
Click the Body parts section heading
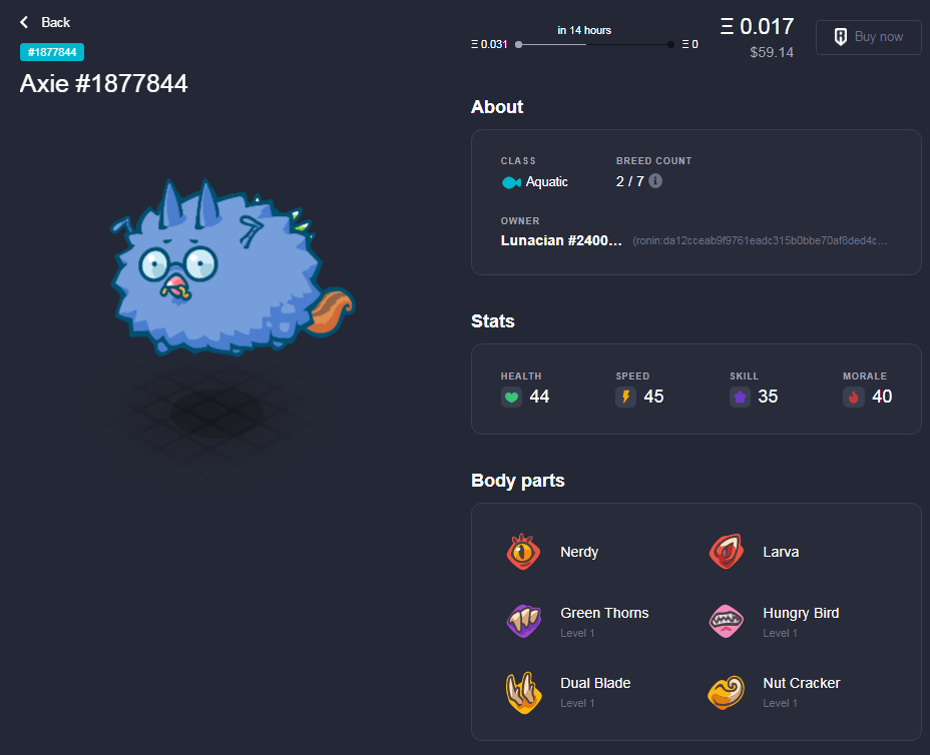coord(518,480)
